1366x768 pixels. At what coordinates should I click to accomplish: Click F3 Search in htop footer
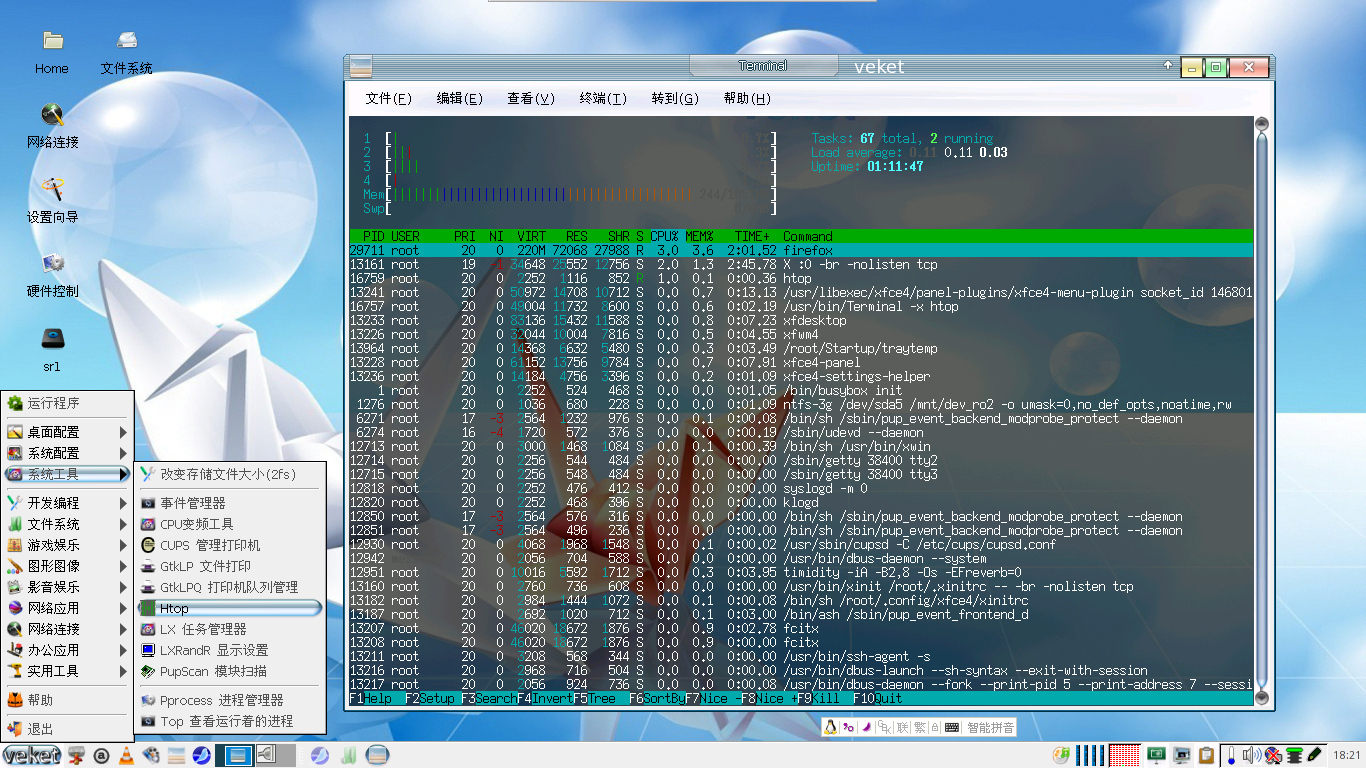coord(489,699)
